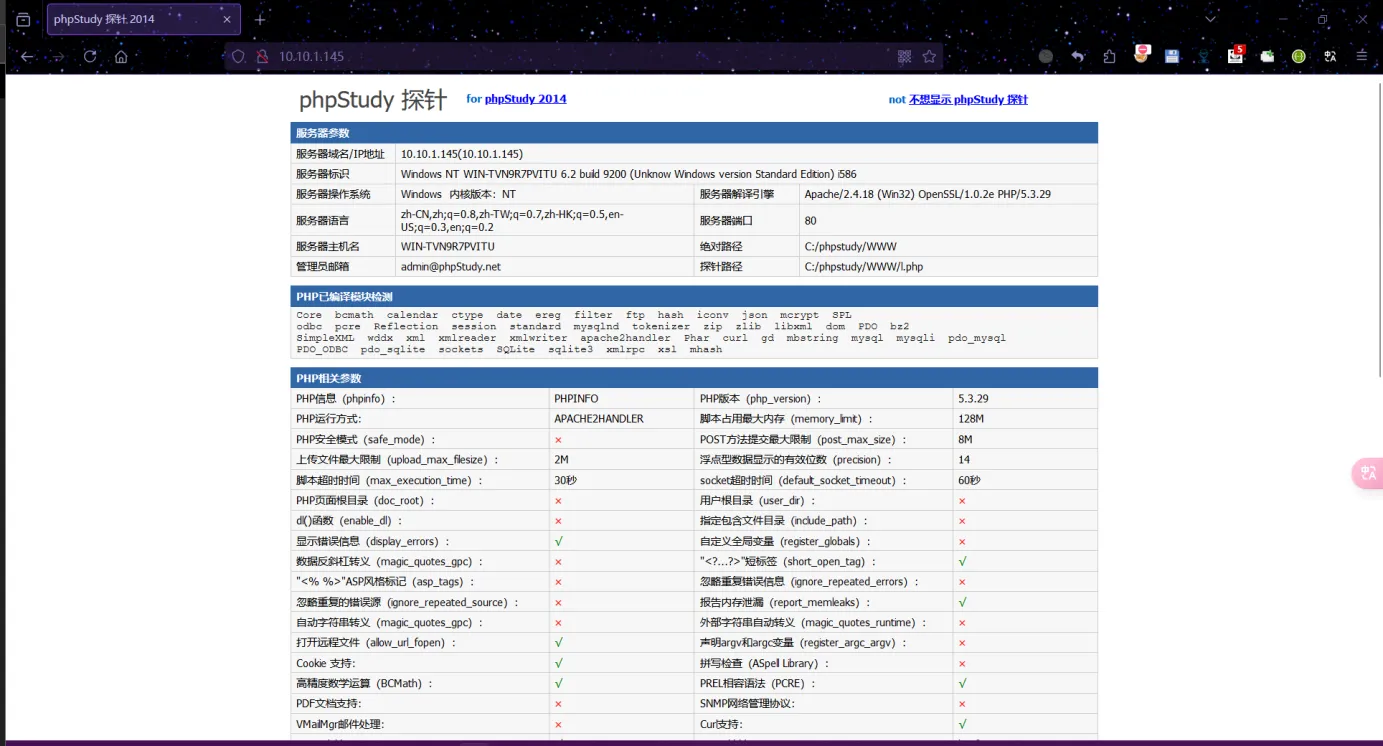
Task: Open the browser hamburger application menu
Action: (1361, 57)
